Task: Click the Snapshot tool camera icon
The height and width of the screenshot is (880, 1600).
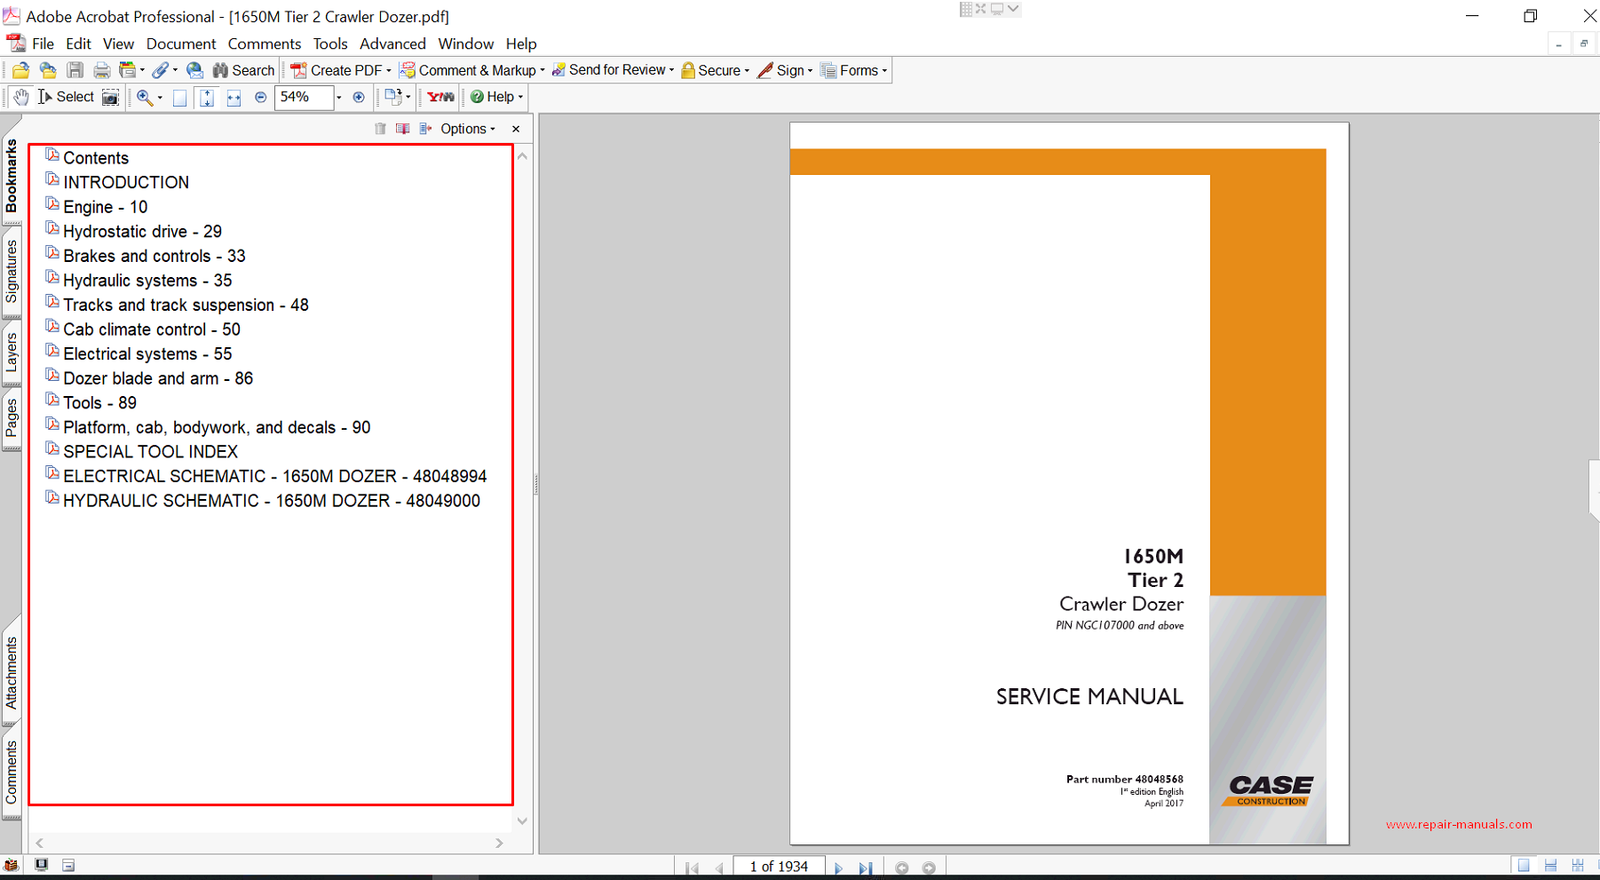Action: click(110, 97)
